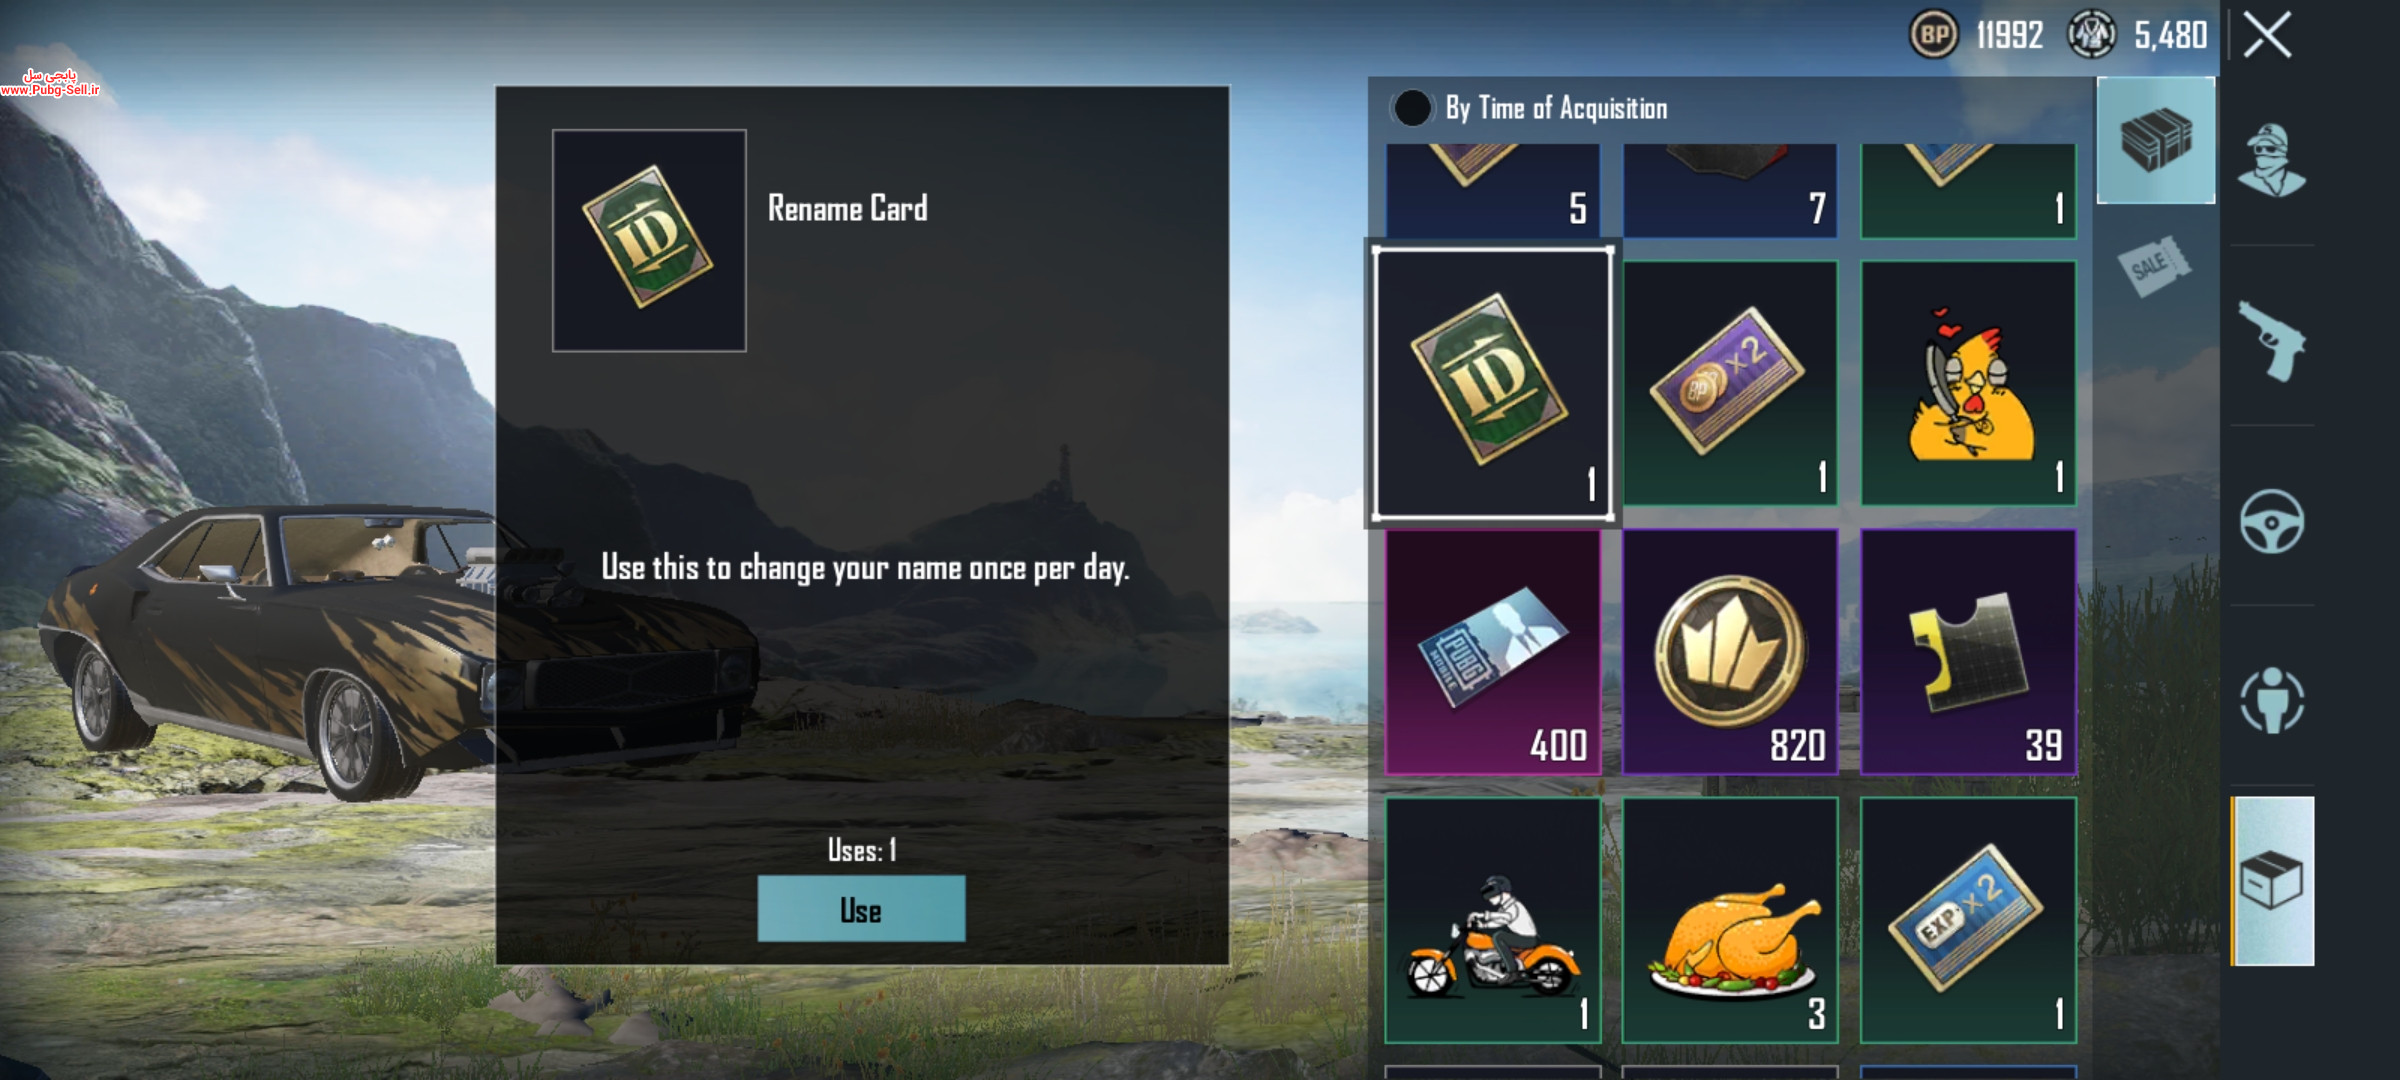Switch to the weapon pistol category
The image size is (2400, 1080).
point(2271,340)
